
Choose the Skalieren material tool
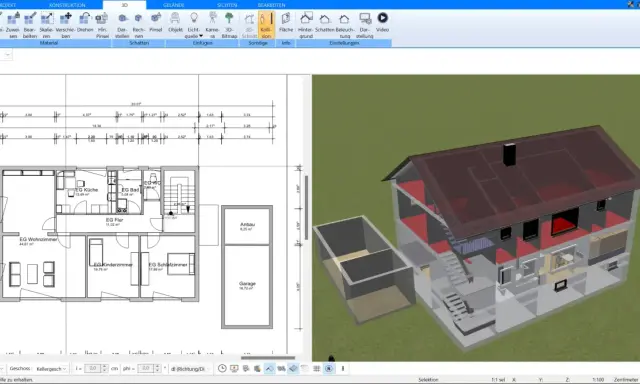pos(46,25)
